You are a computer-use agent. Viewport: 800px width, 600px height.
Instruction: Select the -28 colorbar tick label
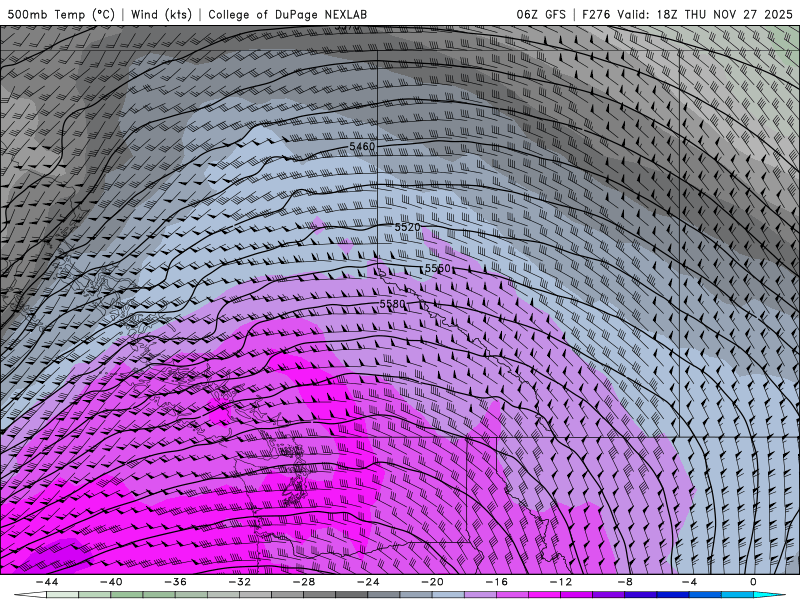pos(304,582)
